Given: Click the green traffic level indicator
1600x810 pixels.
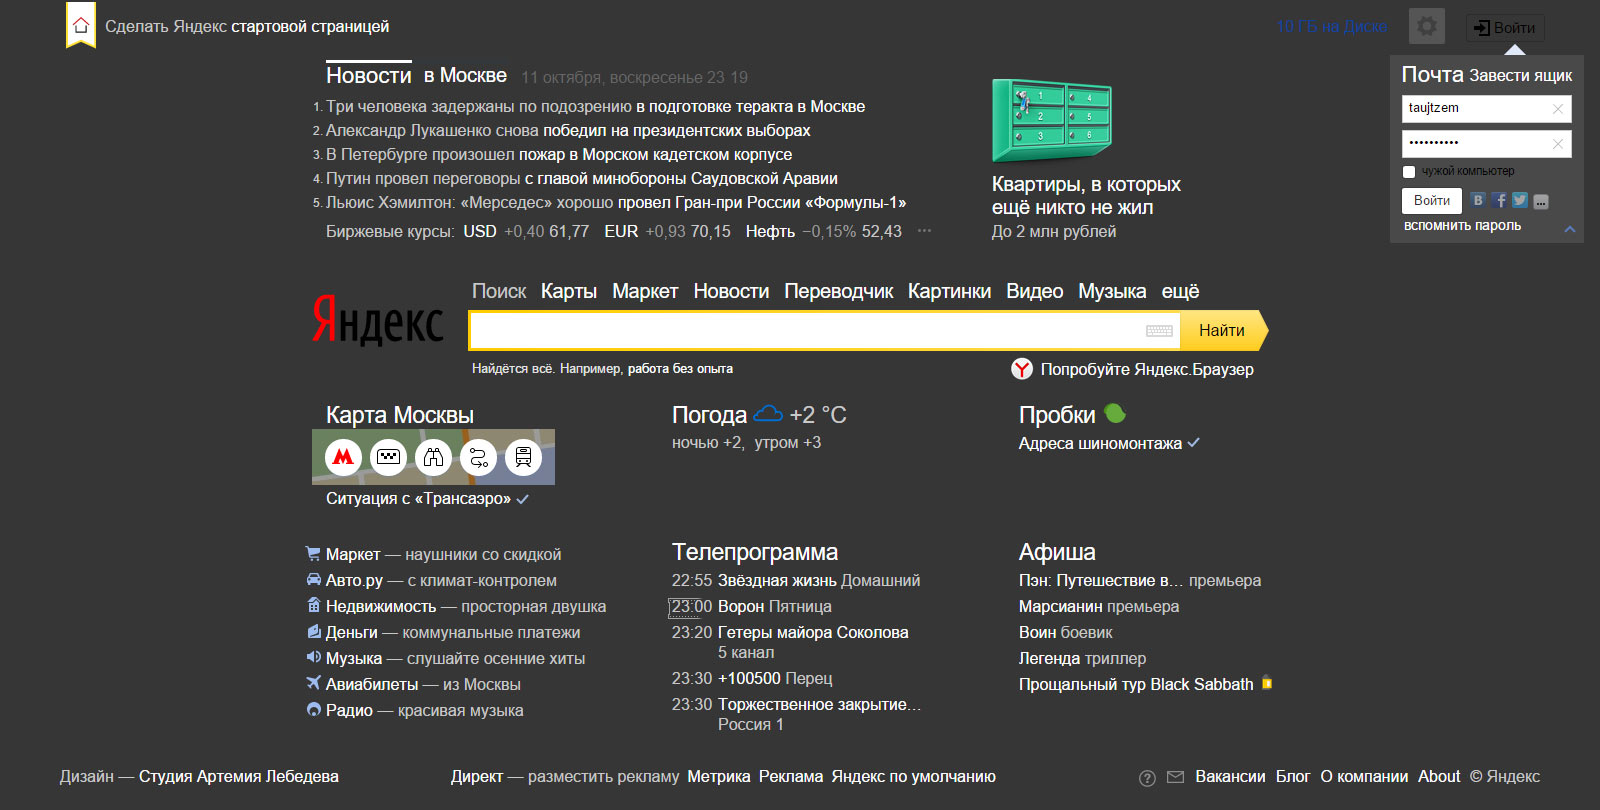Looking at the screenshot, I should (1115, 413).
